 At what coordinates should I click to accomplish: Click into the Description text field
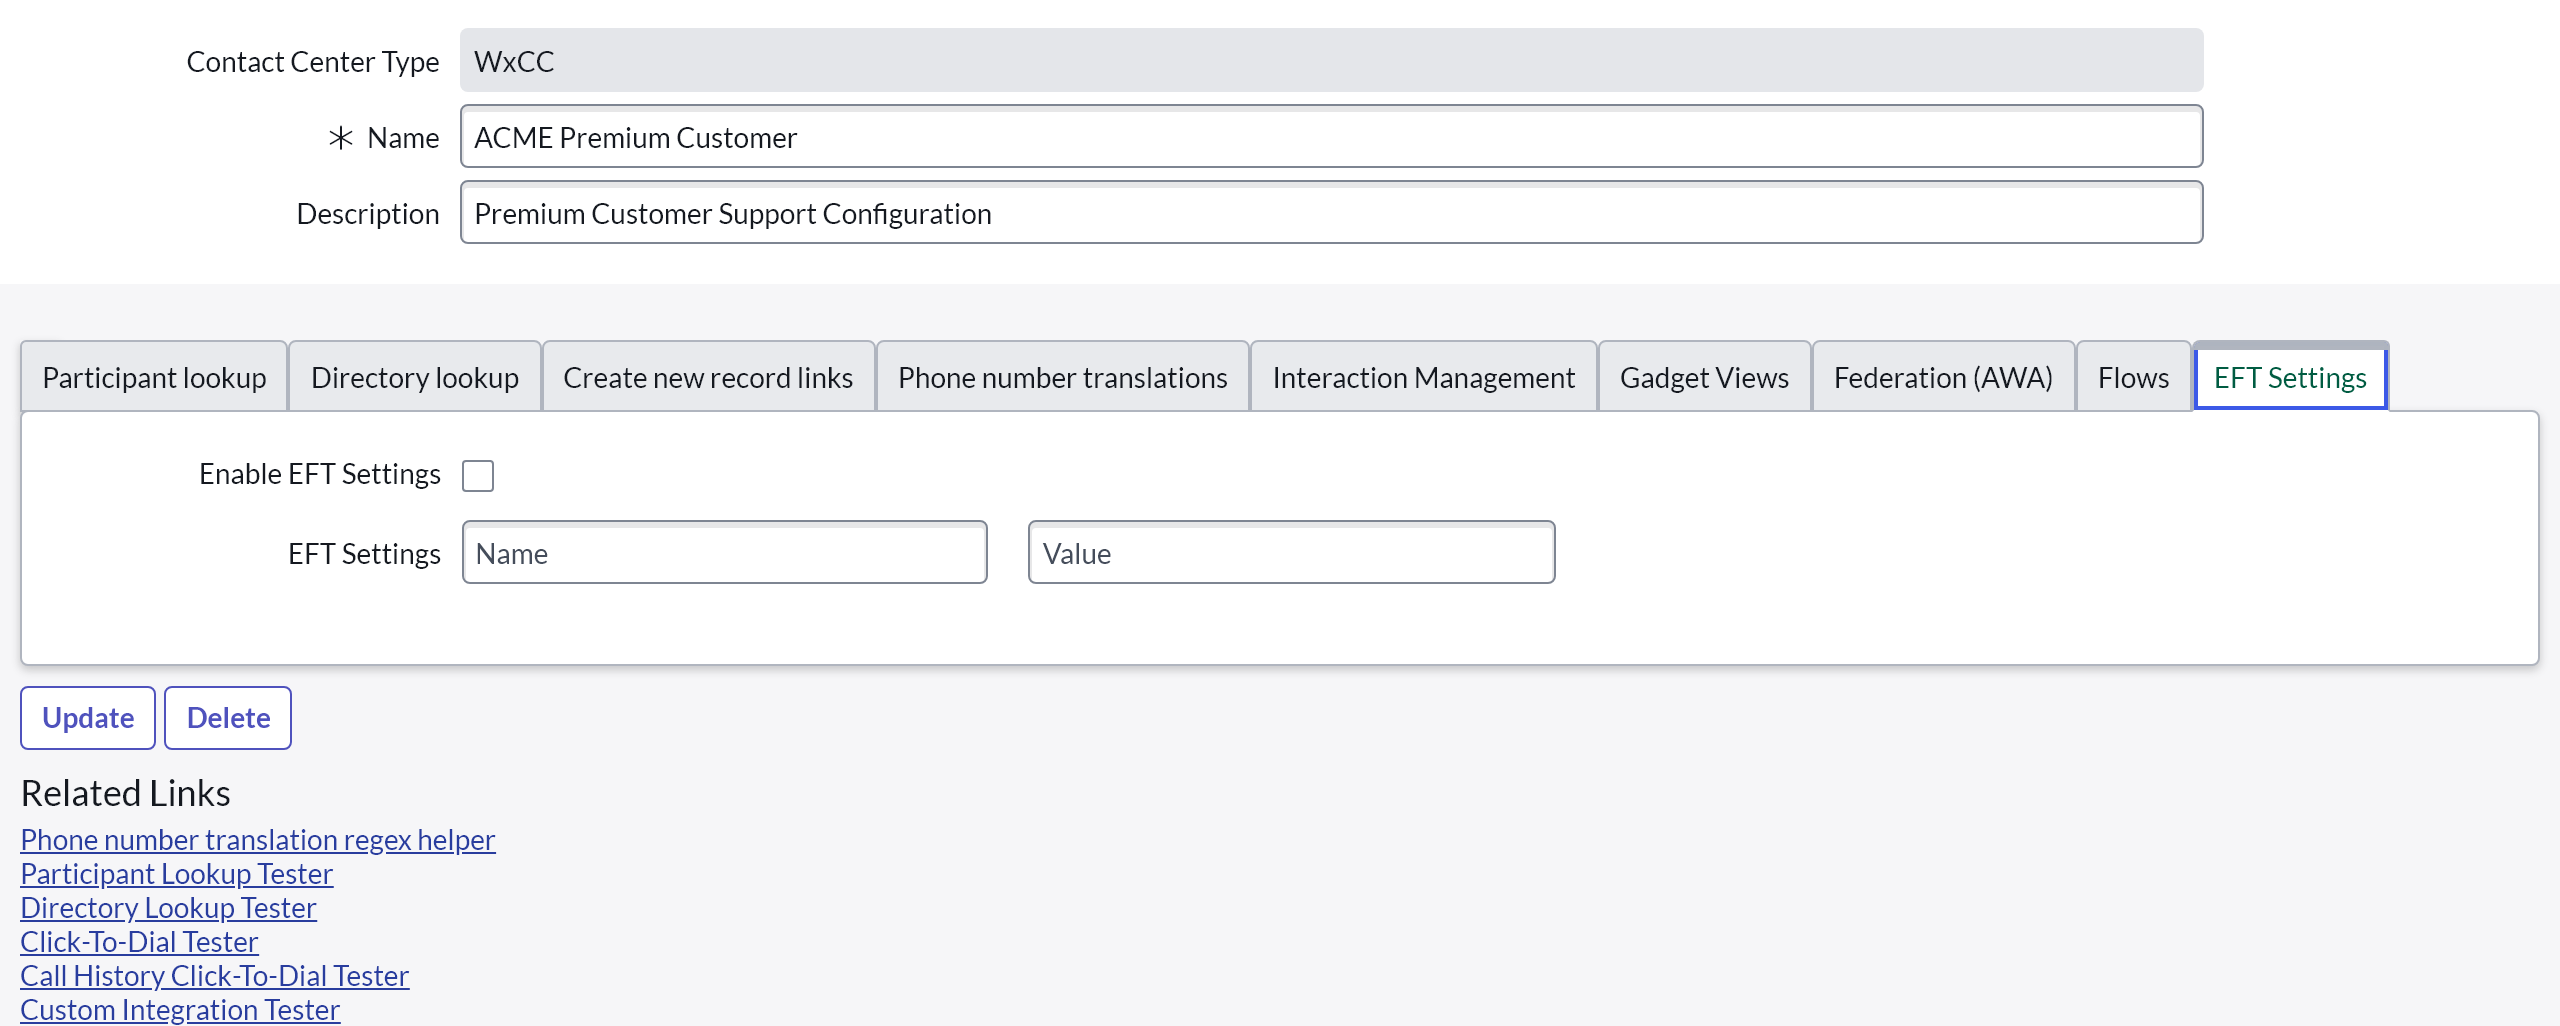point(1330,213)
